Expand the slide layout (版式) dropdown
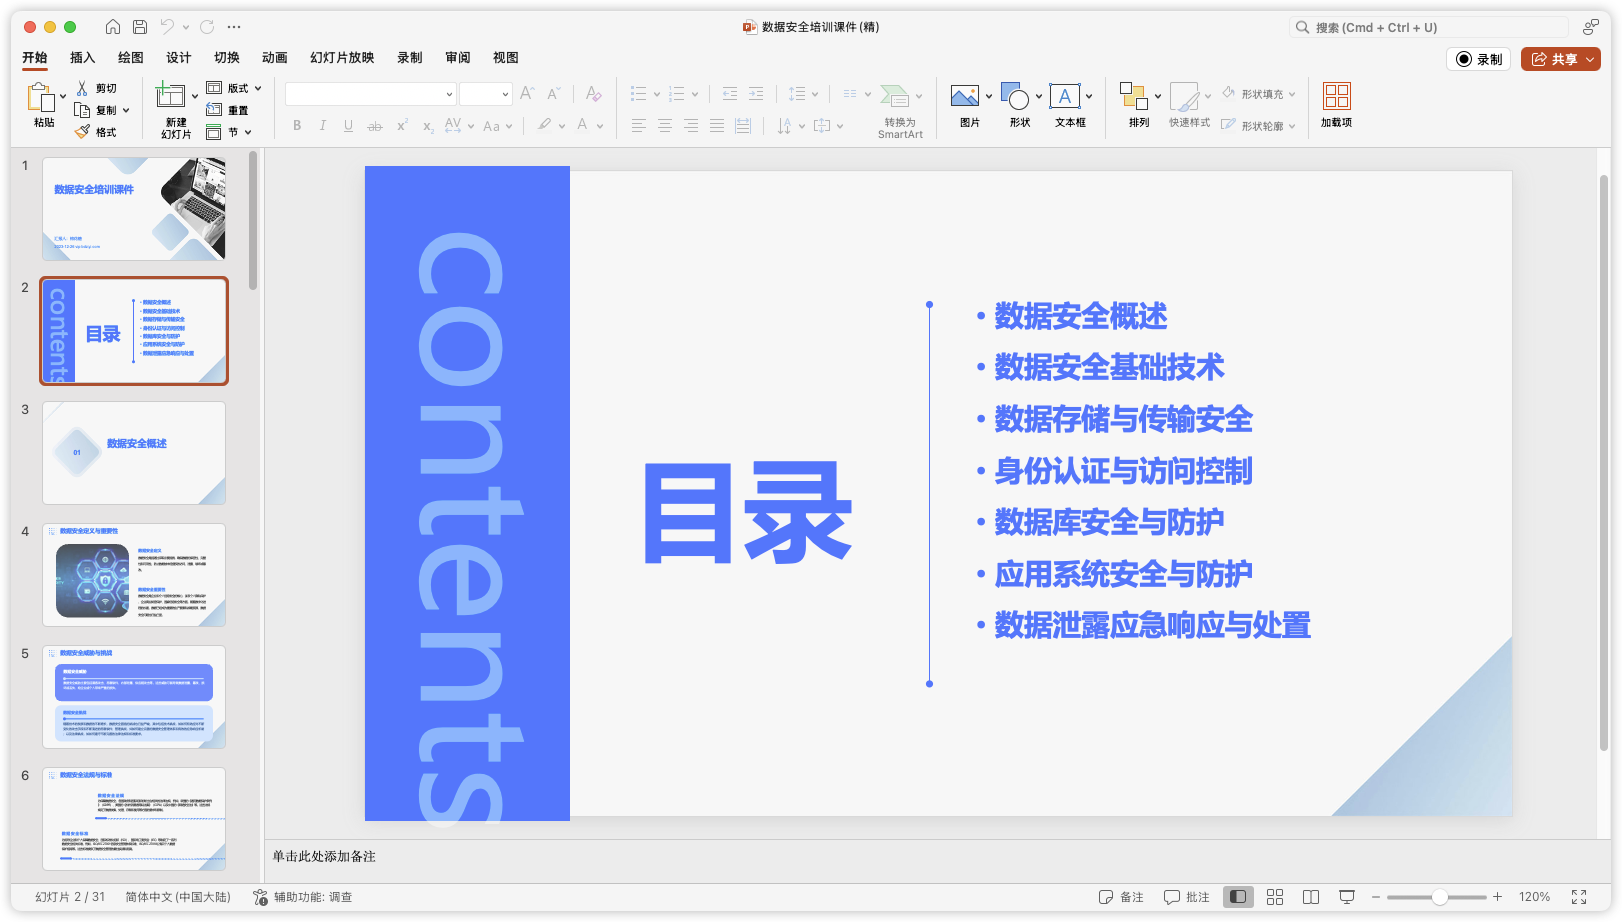This screenshot has width=1622, height=922. coord(258,88)
